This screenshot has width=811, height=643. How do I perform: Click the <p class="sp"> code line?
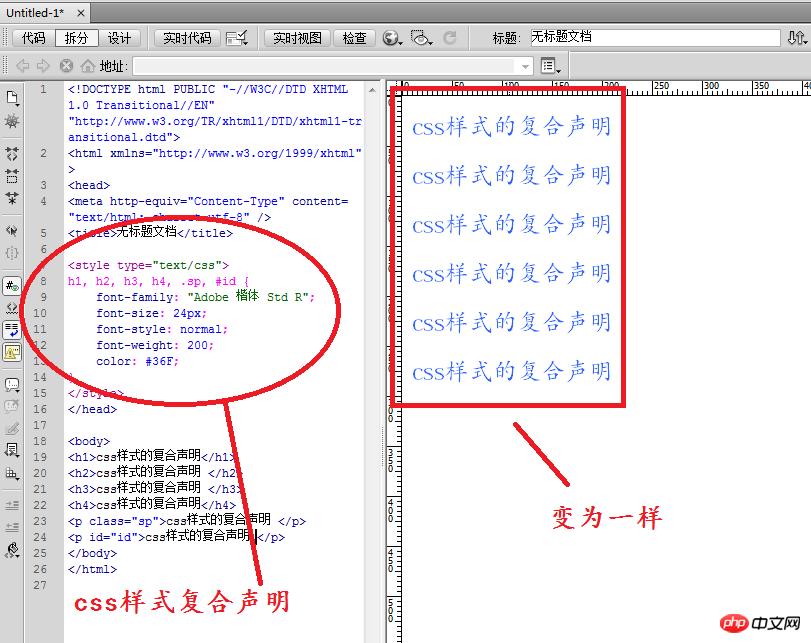[186, 520]
